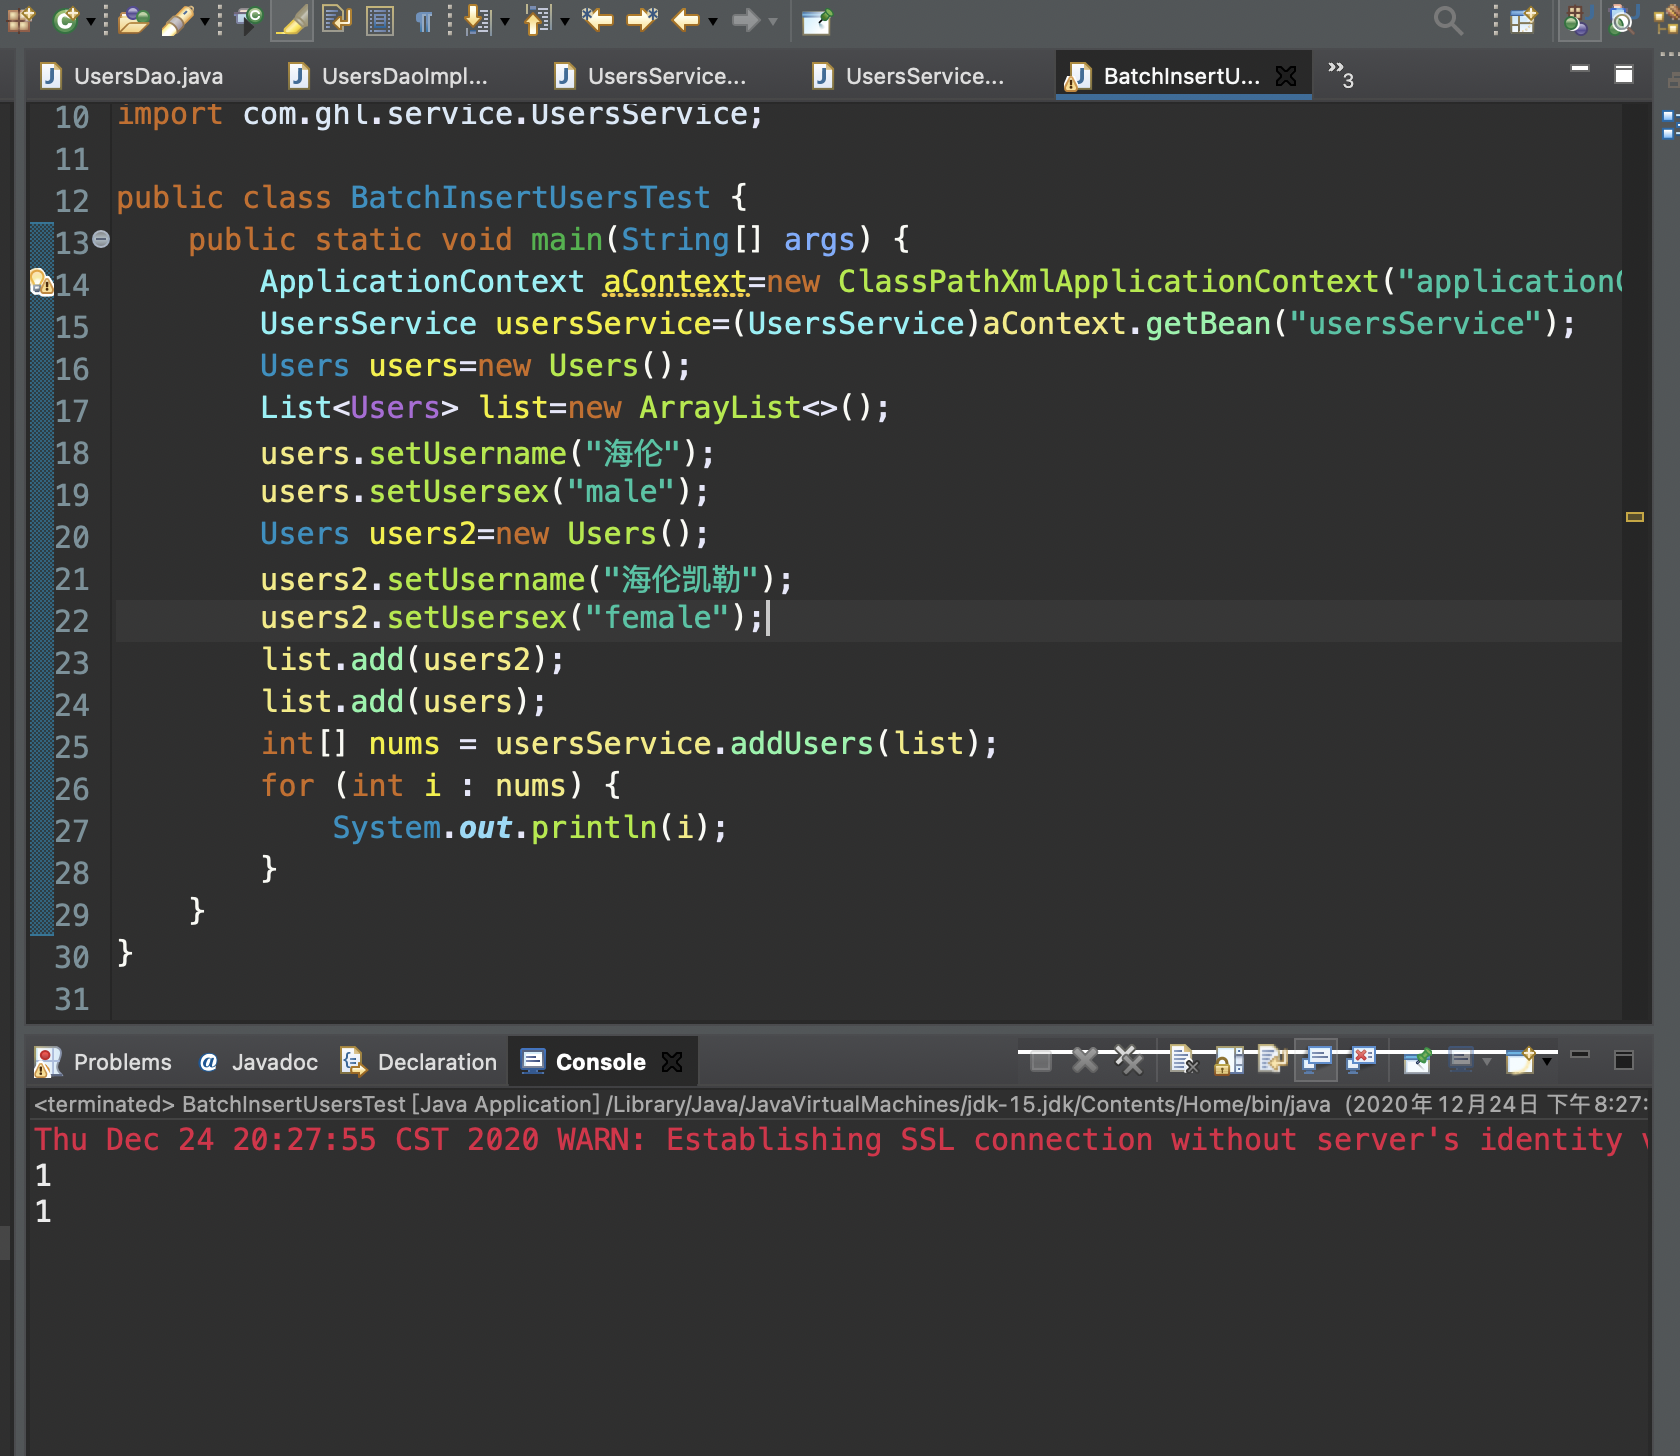The image size is (1680, 1456).
Task: Click the New Java Package toolbar icon
Action: pos(22,19)
